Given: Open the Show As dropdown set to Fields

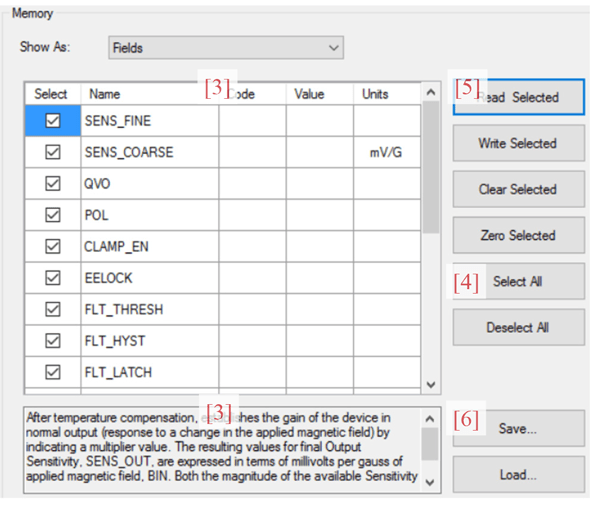Looking at the screenshot, I should tap(226, 48).
